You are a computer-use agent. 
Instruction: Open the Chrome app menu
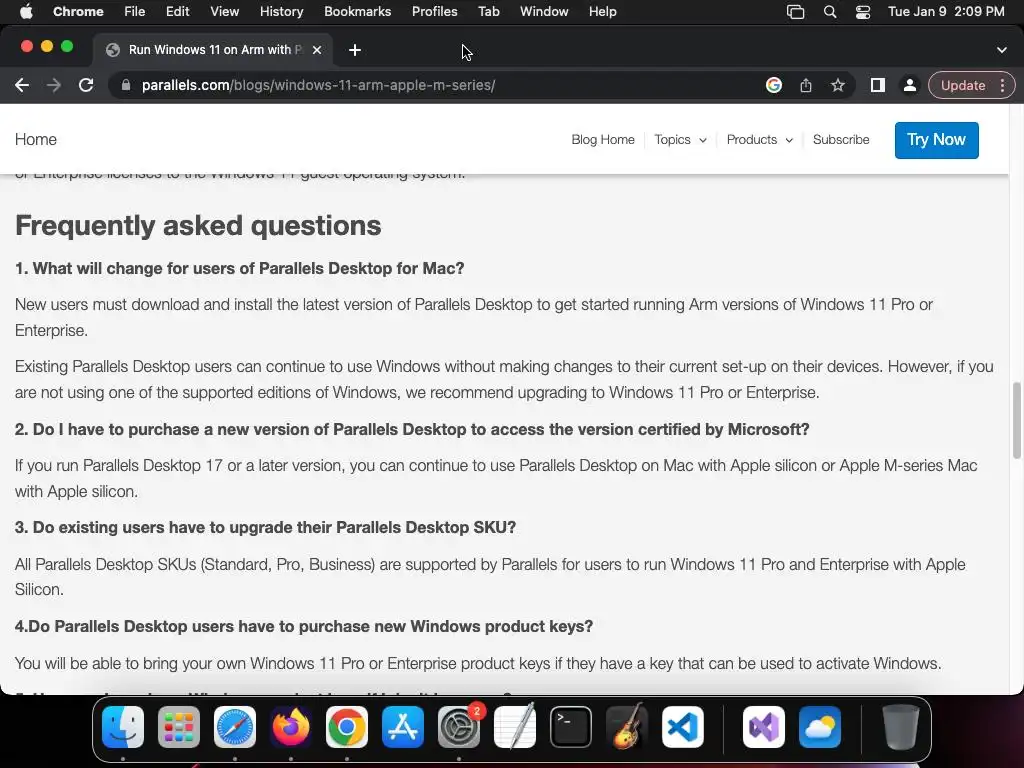78,12
